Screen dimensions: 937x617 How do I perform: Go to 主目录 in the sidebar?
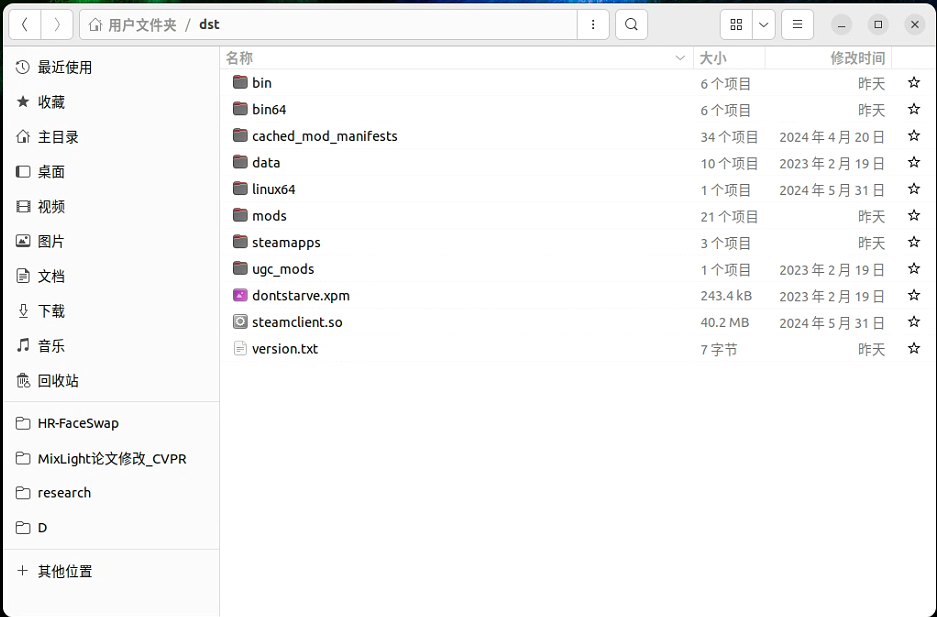111,137
